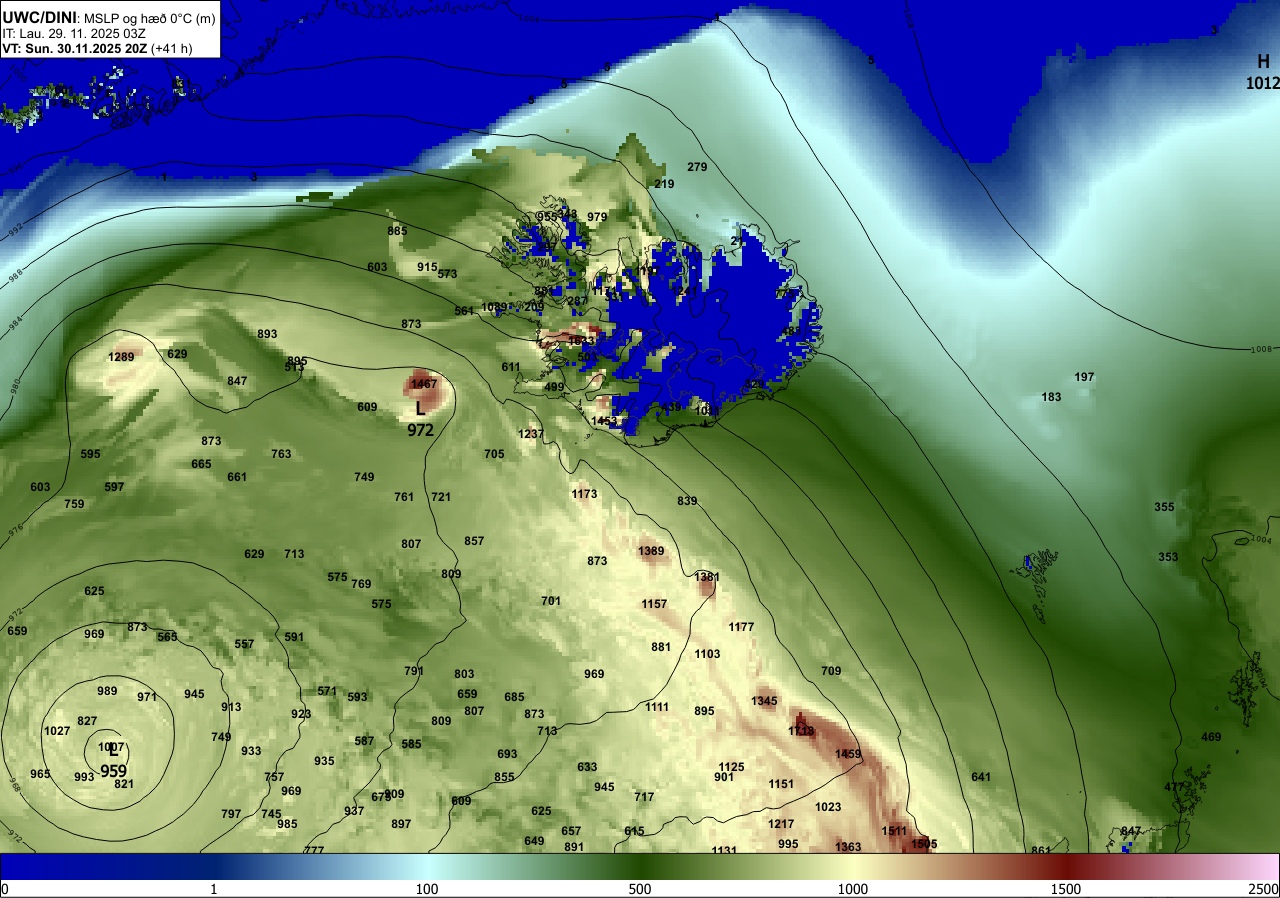Image resolution: width=1280 pixels, height=898 pixels.
Task: Click the height value 915
Action: coord(427,267)
